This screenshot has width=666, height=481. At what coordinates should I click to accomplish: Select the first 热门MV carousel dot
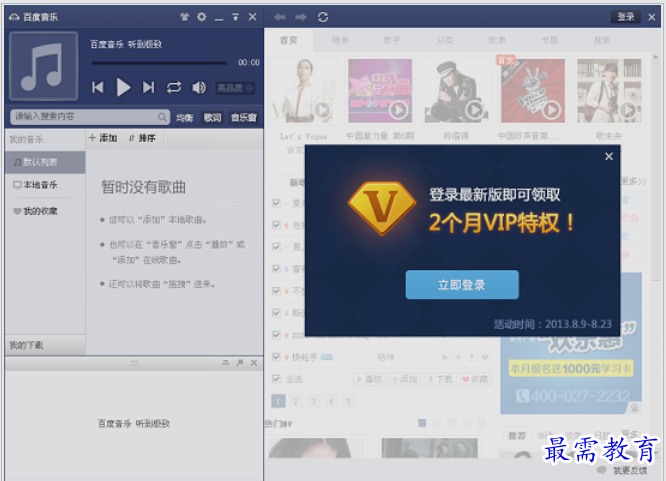tap(422, 423)
